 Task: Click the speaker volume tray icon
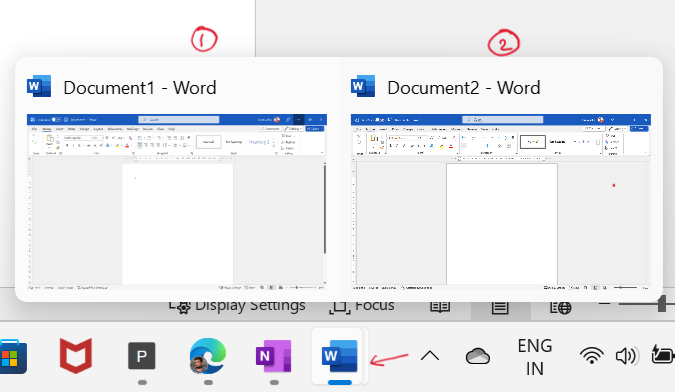(x=627, y=356)
